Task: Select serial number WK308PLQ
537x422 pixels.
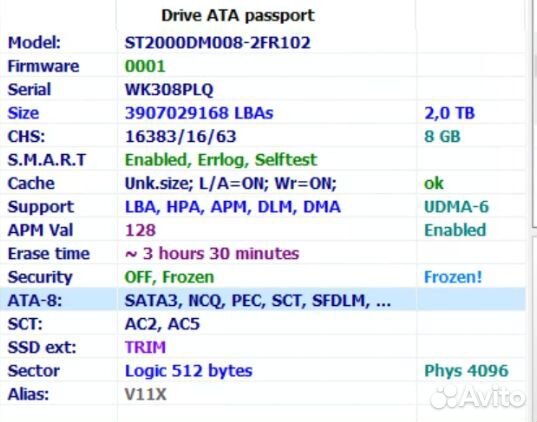Action: point(169,90)
